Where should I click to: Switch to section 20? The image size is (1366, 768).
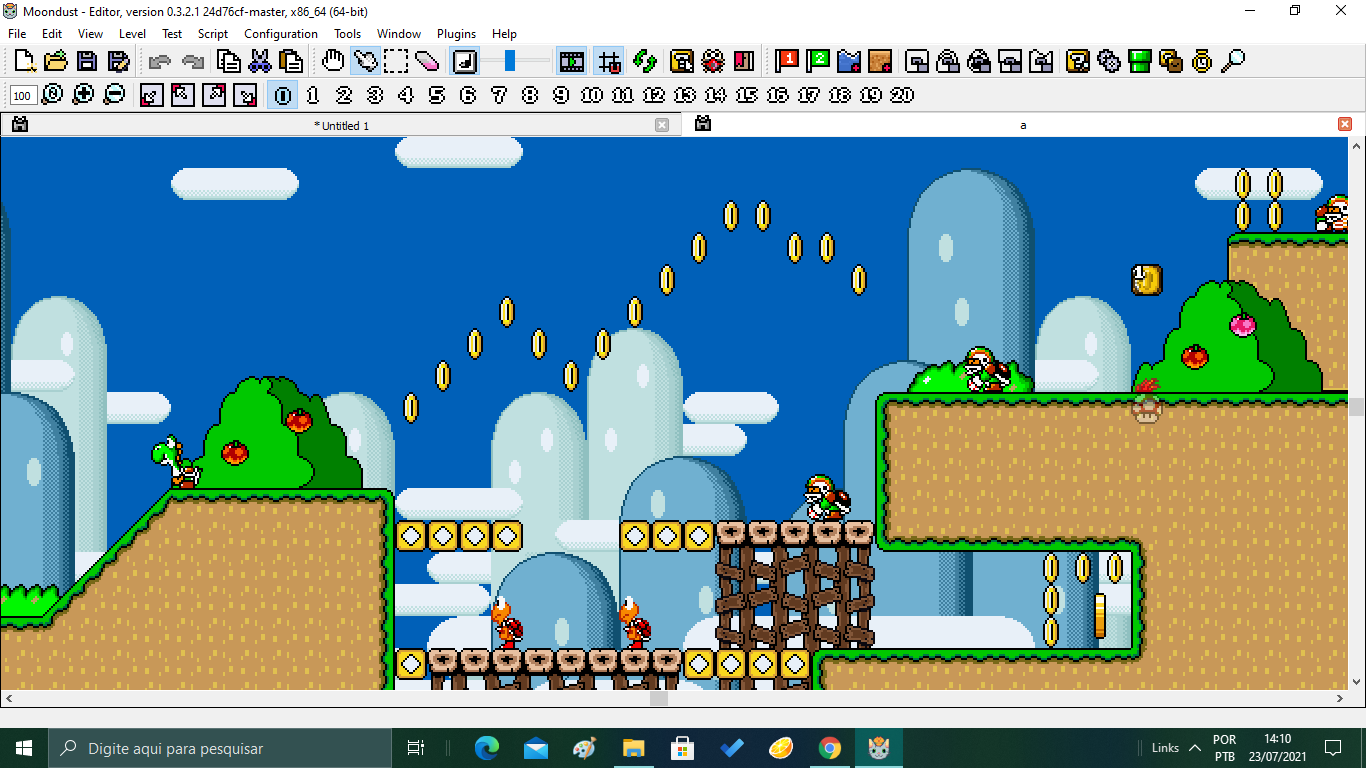click(x=902, y=95)
